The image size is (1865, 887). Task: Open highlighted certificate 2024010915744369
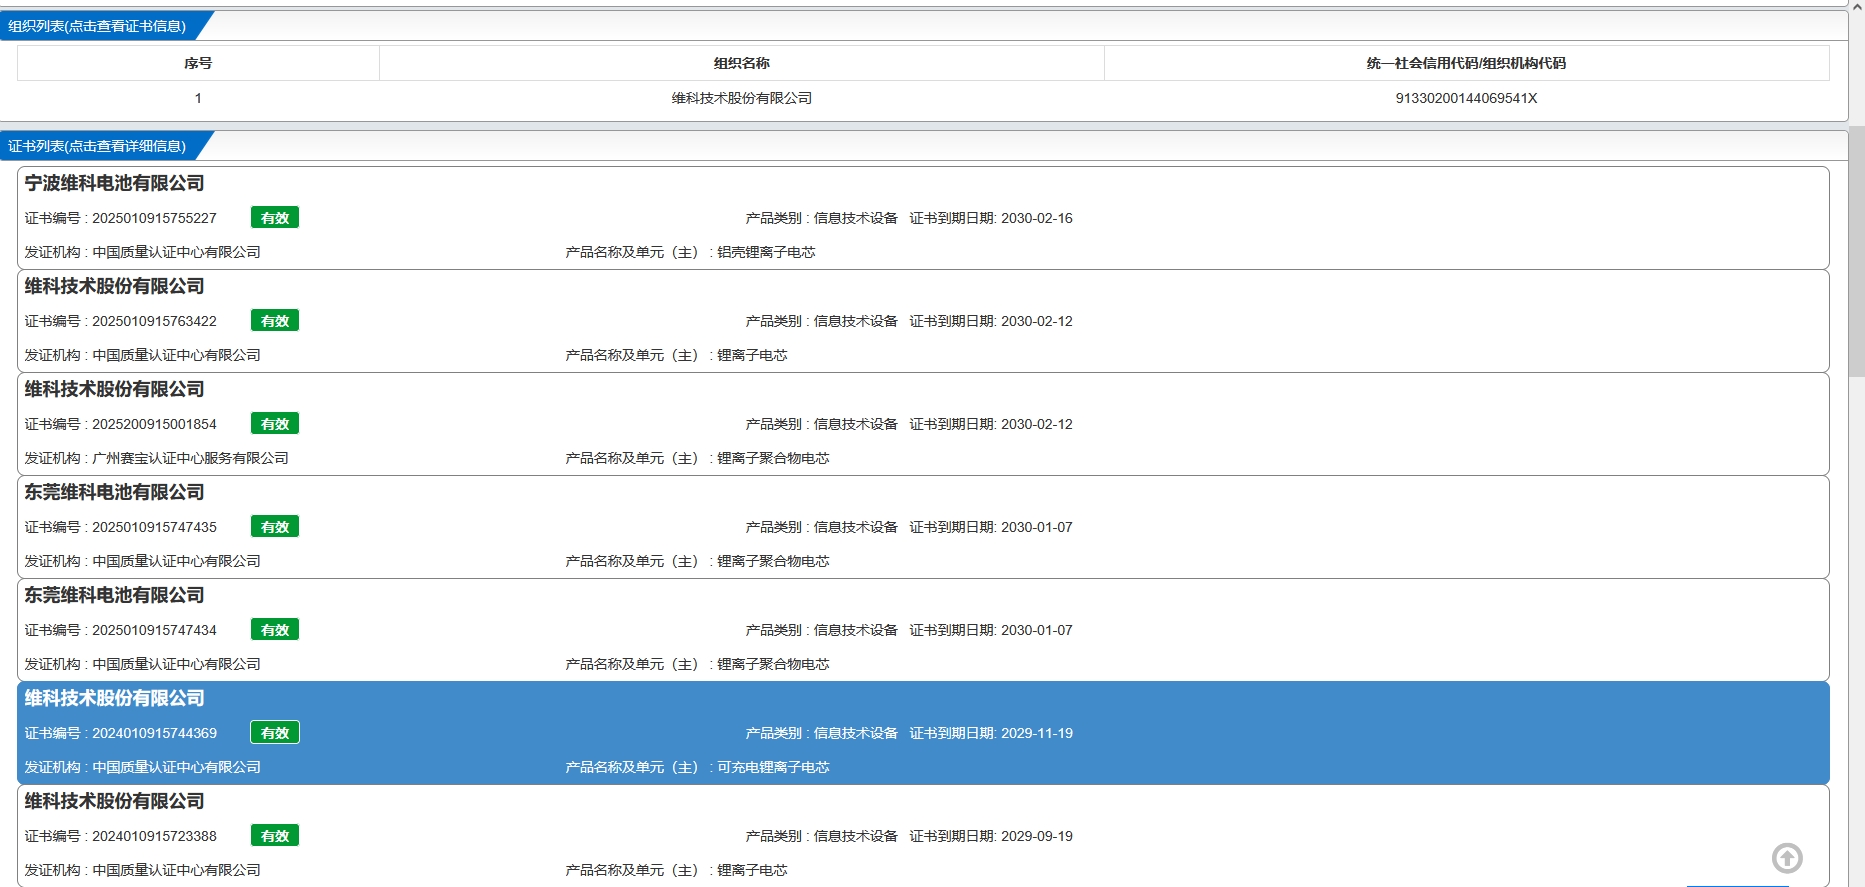pos(923,733)
